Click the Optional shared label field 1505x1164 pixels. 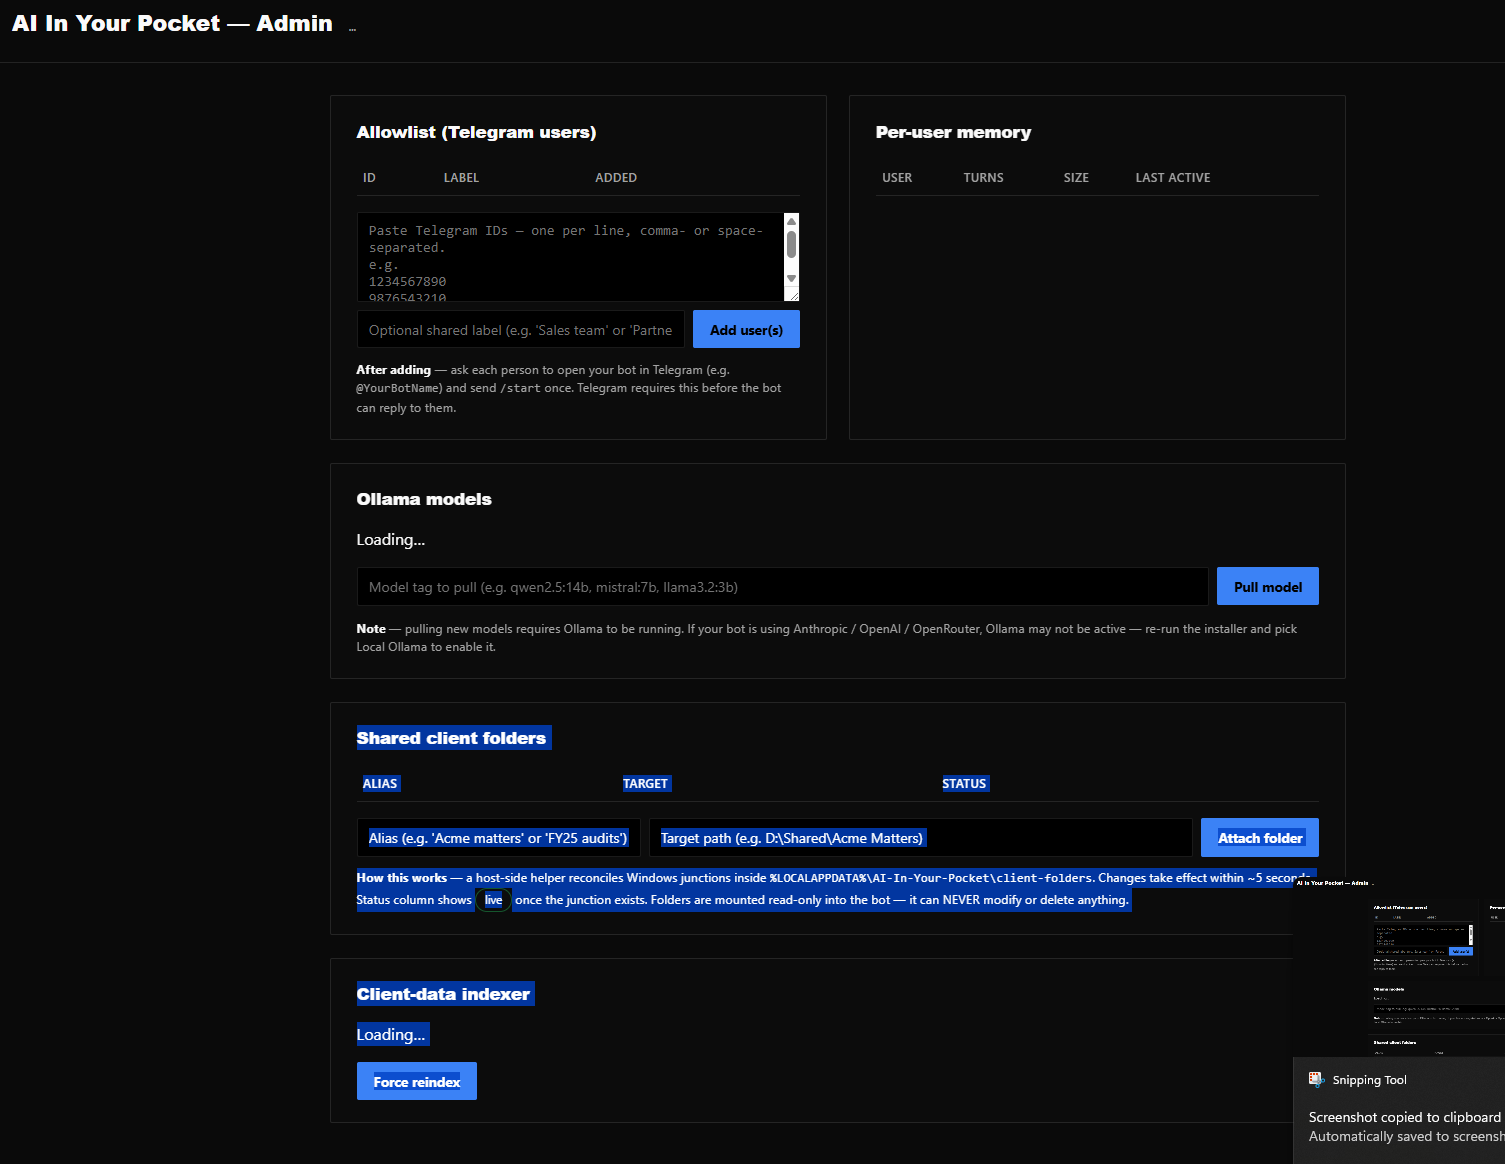tap(521, 330)
